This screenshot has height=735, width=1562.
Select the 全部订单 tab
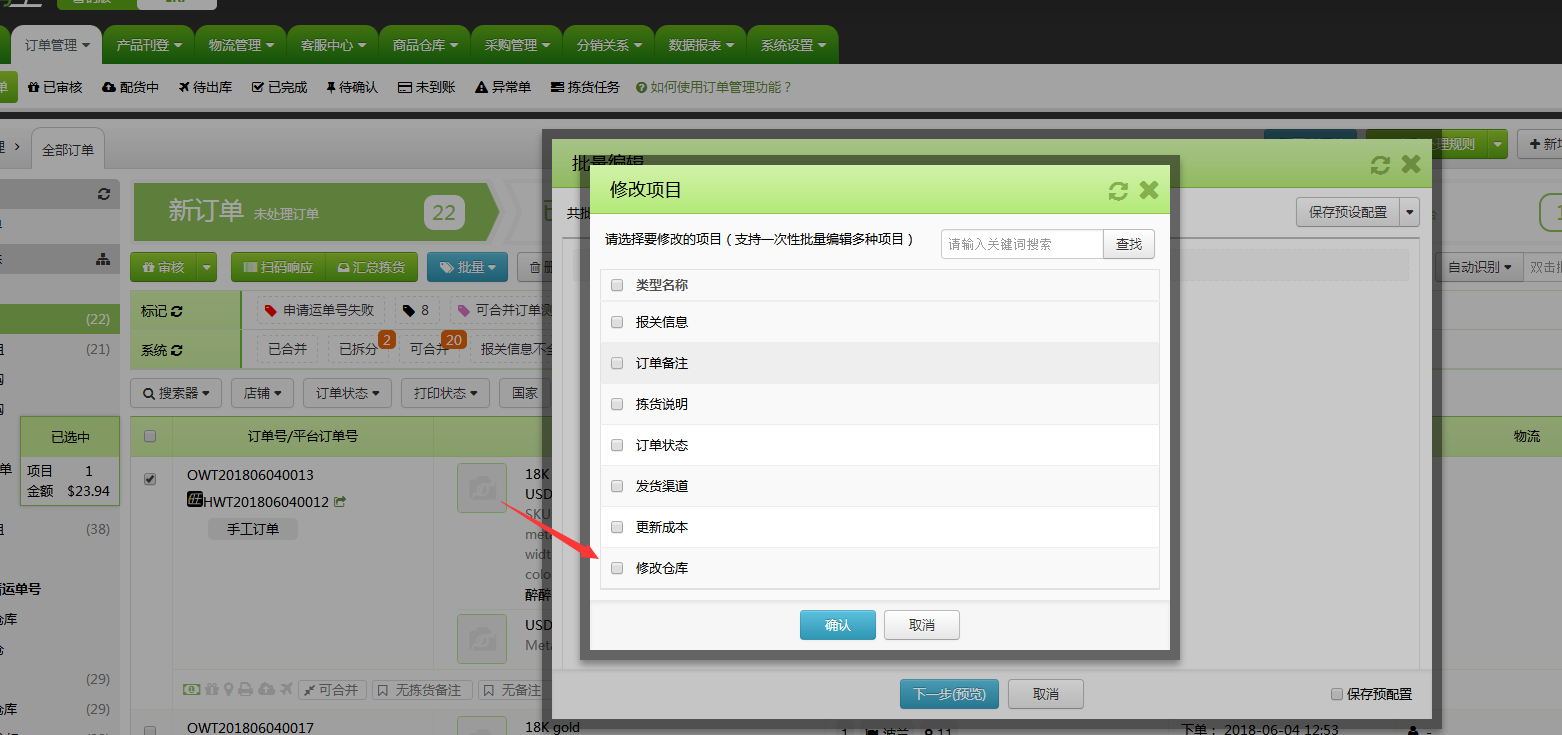click(68, 150)
